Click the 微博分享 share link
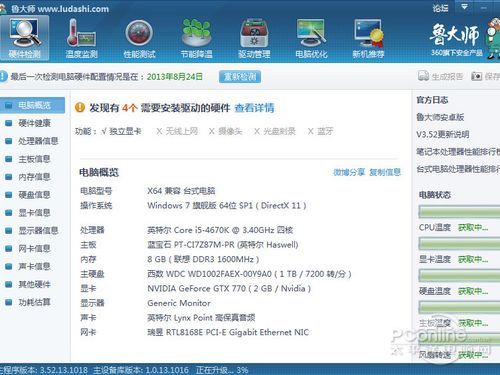Image resolution: width=500 pixels, height=375 pixels. (349, 172)
